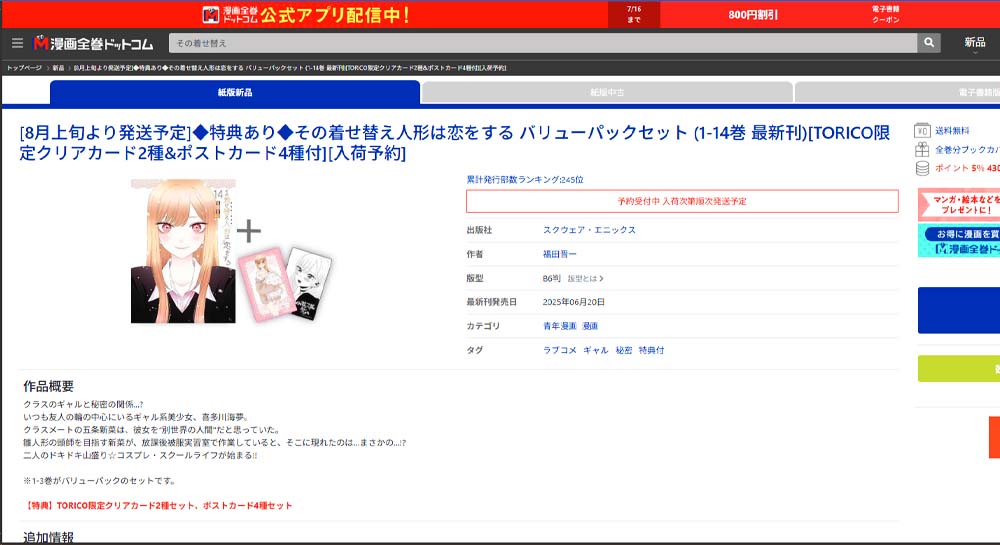The height and width of the screenshot is (545, 1000).
Task: Click the points coin stack icon
Action: coord(922,168)
